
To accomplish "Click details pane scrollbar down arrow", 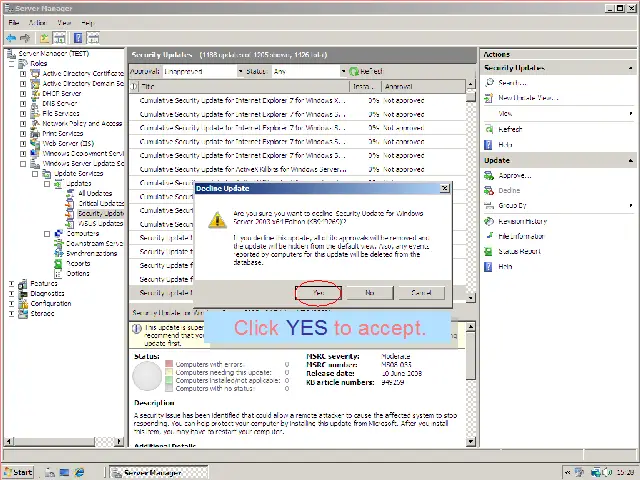I will [x=471, y=441].
